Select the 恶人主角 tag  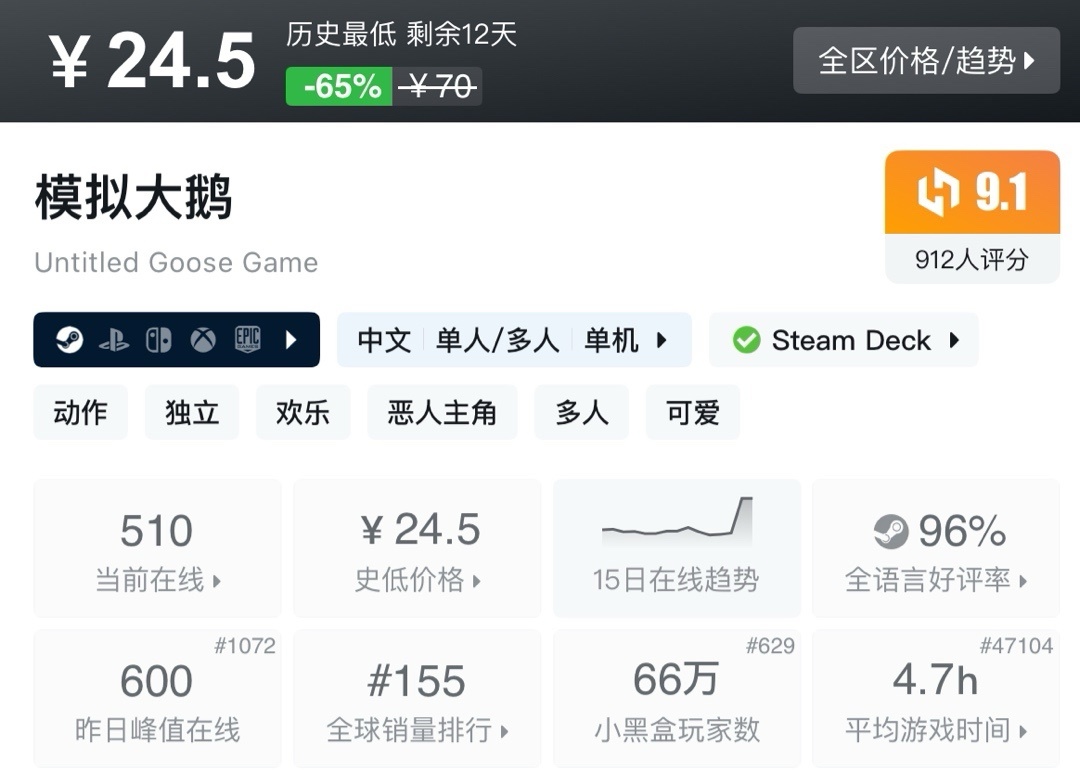[x=442, y=412]
